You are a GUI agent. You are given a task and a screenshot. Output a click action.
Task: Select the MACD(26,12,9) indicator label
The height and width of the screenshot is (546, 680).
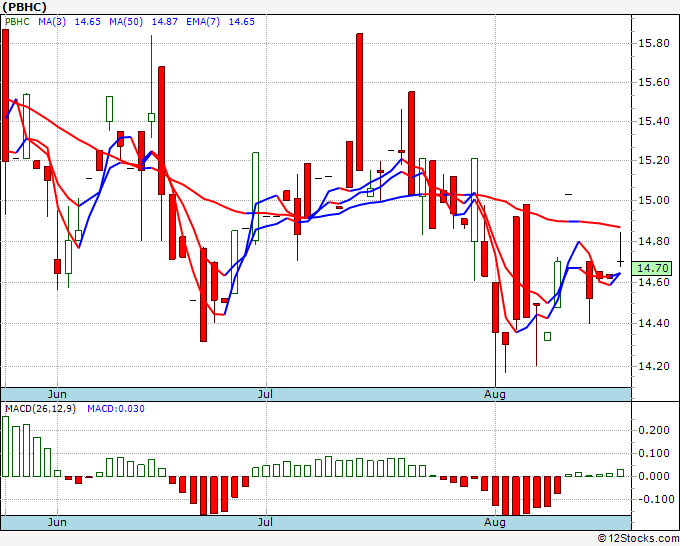40,409
